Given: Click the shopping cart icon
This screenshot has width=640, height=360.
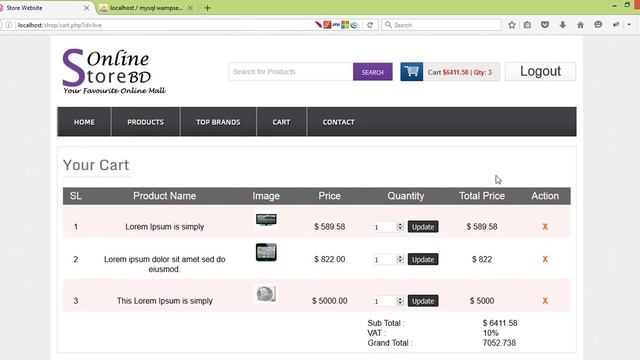Looking at the screenshot, I should 411,72.
